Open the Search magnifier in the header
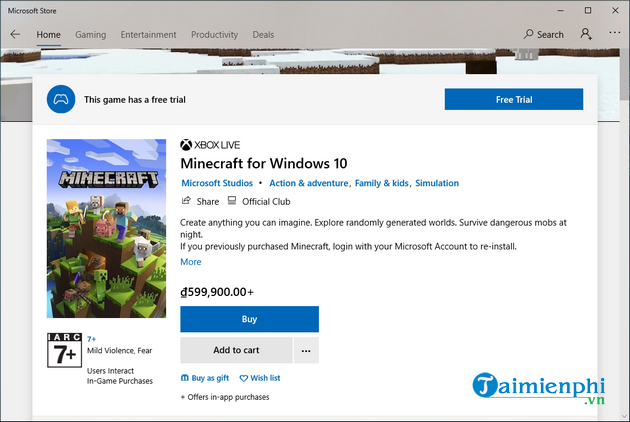 point(528,34)
